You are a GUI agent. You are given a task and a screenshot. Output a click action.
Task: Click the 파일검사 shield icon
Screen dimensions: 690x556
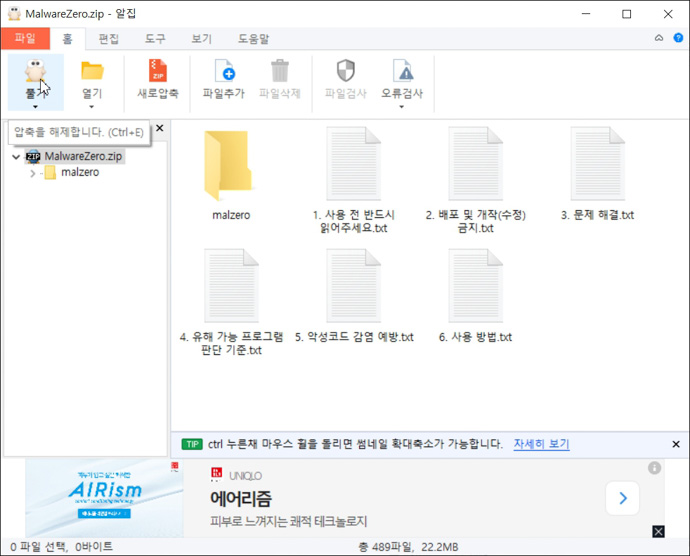345,70
